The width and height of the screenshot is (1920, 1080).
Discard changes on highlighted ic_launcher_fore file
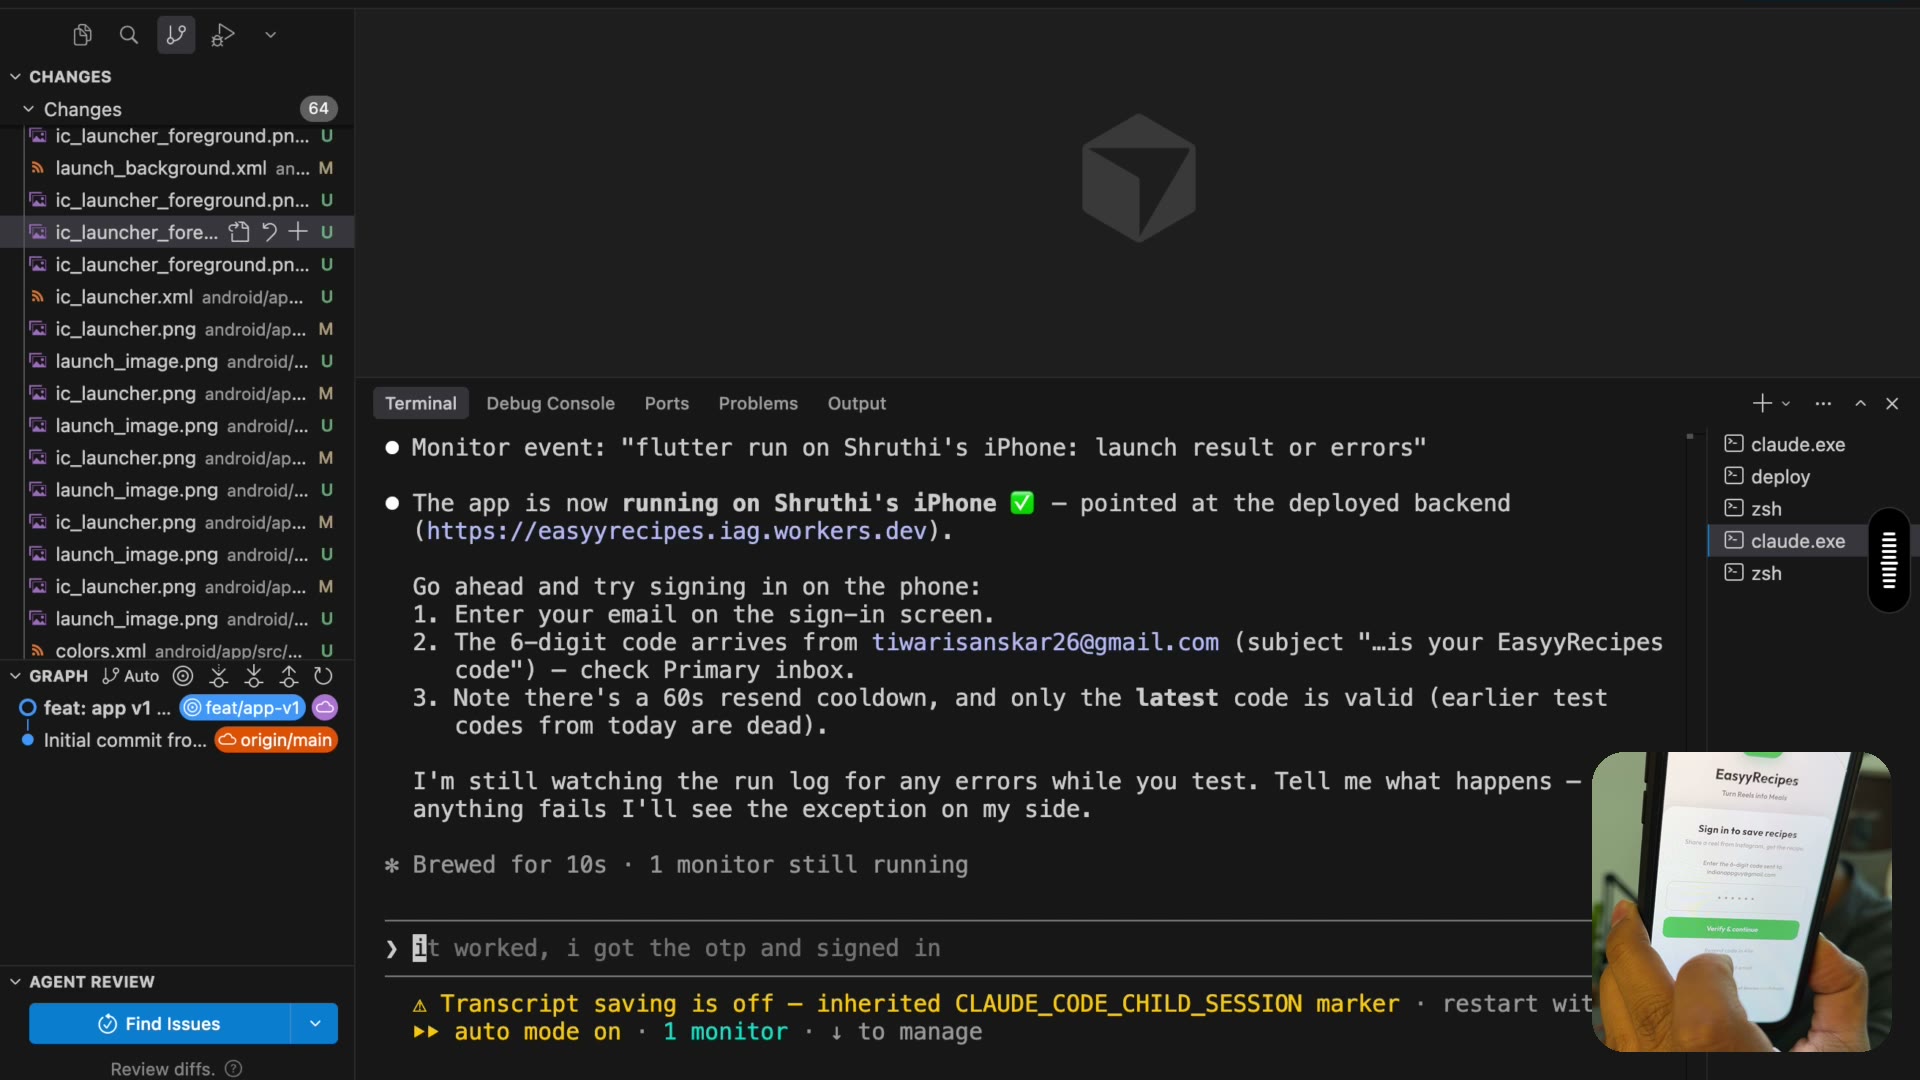[269, 232]
